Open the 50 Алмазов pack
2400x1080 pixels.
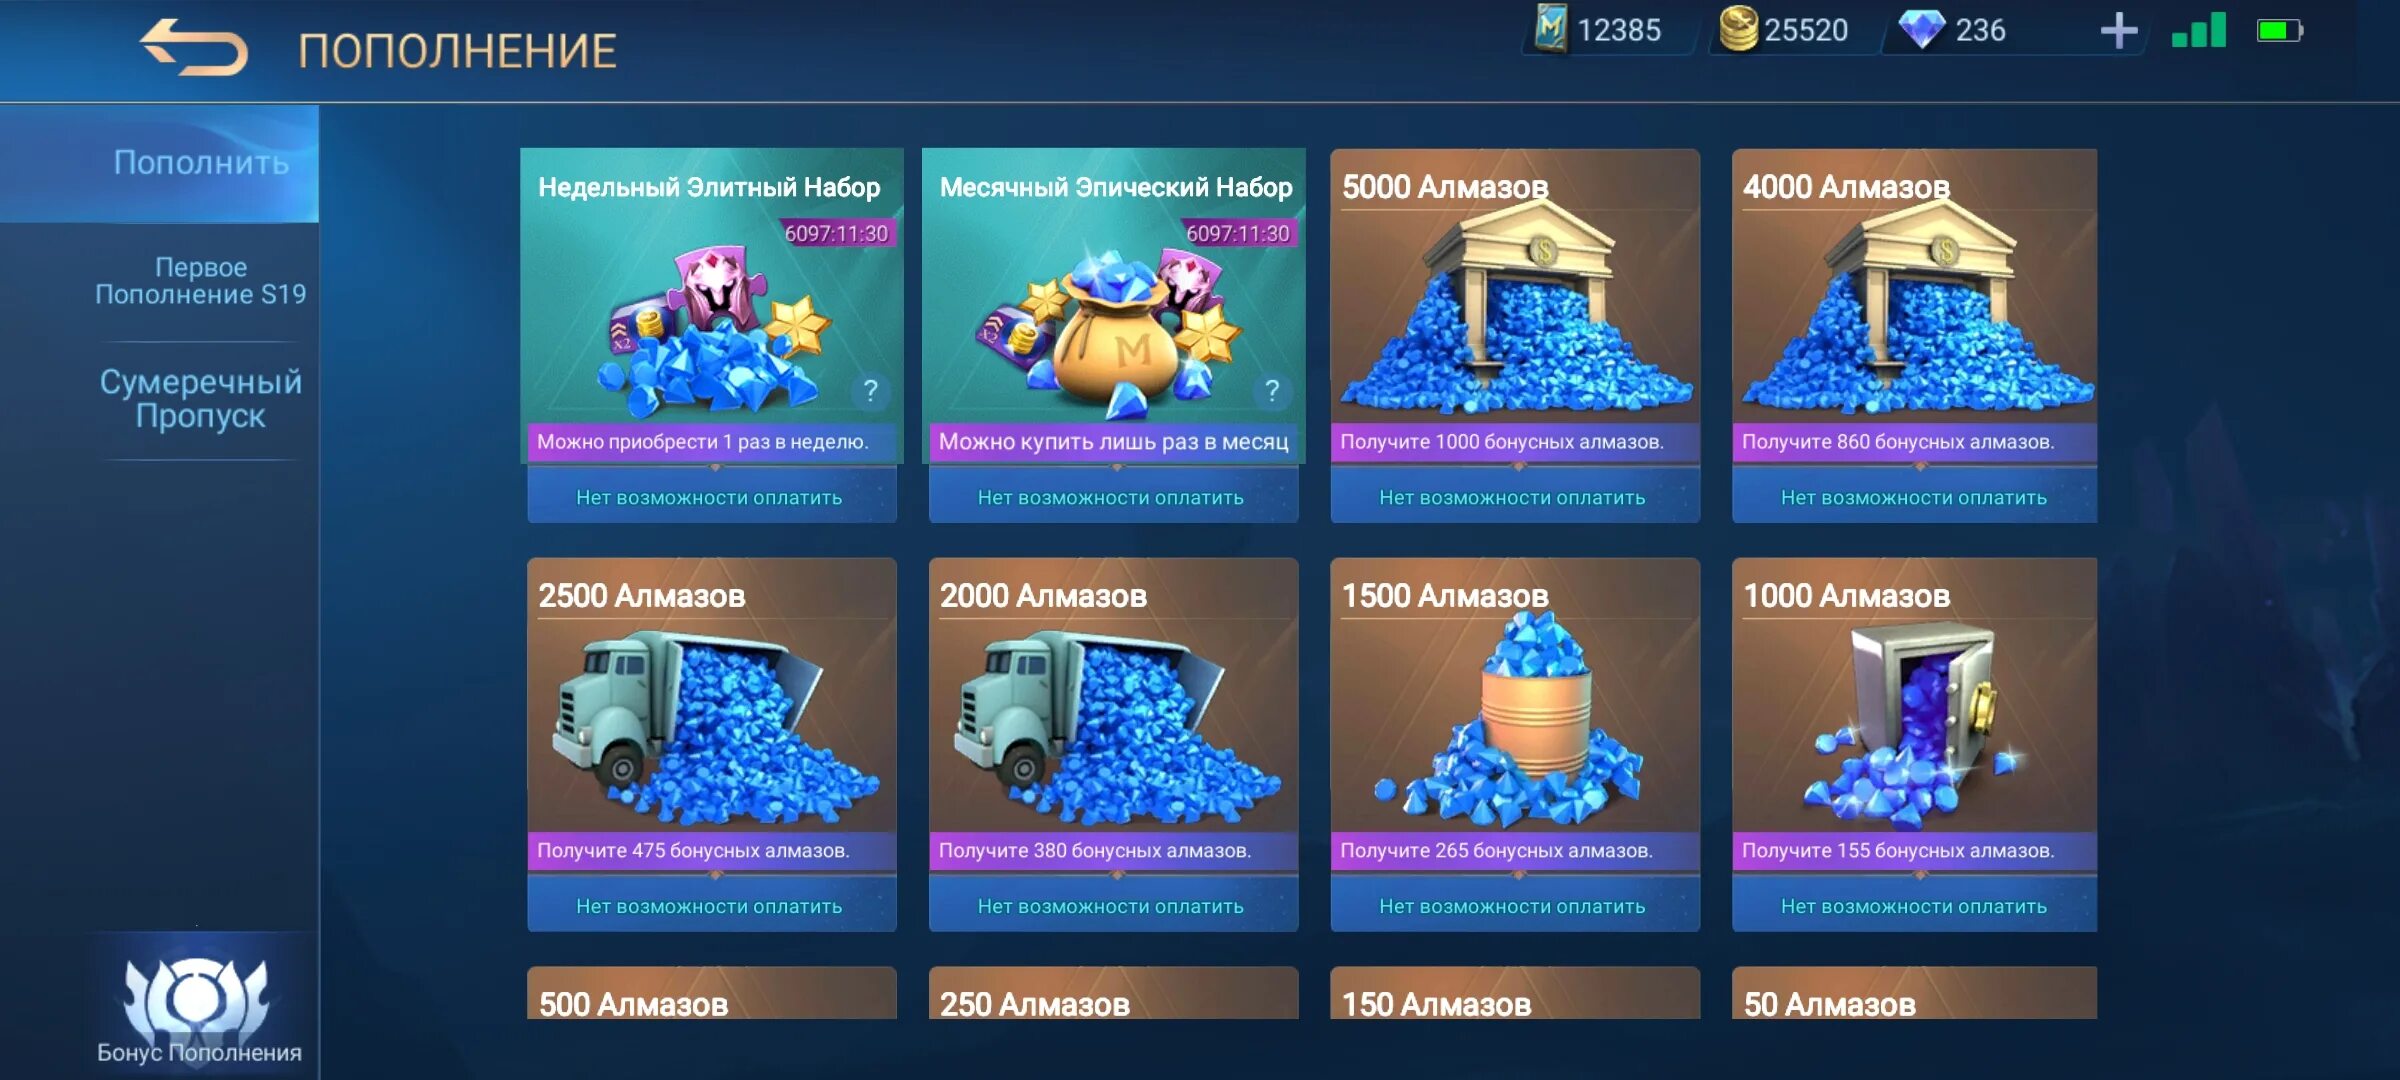pyautogui.click(x=1914, y=994)
